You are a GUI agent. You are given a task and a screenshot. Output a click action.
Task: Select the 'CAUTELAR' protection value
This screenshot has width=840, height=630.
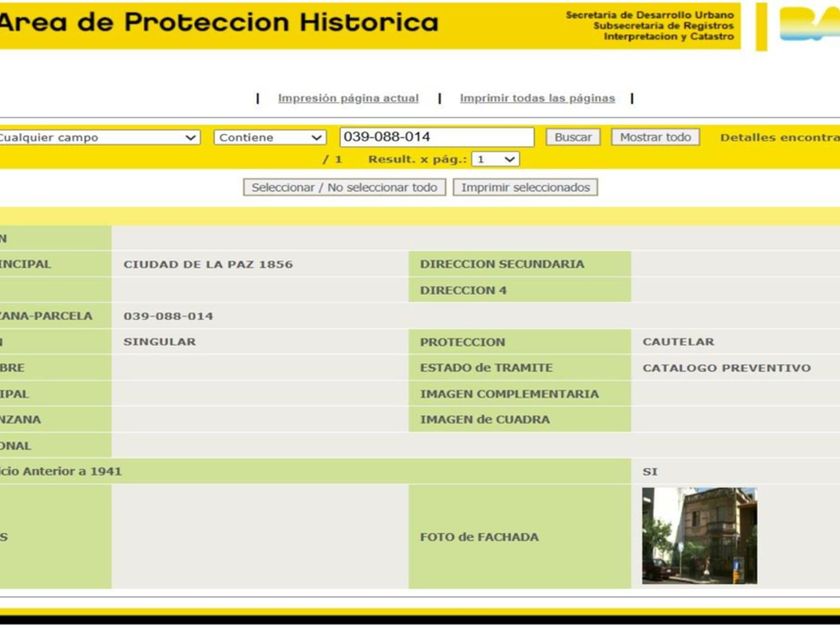click(678, 342)
